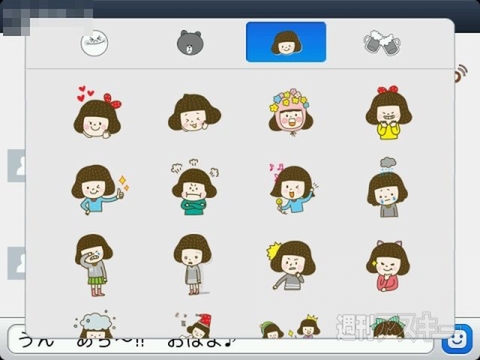Open the Moon face sticker tab

tap(94, 43)
